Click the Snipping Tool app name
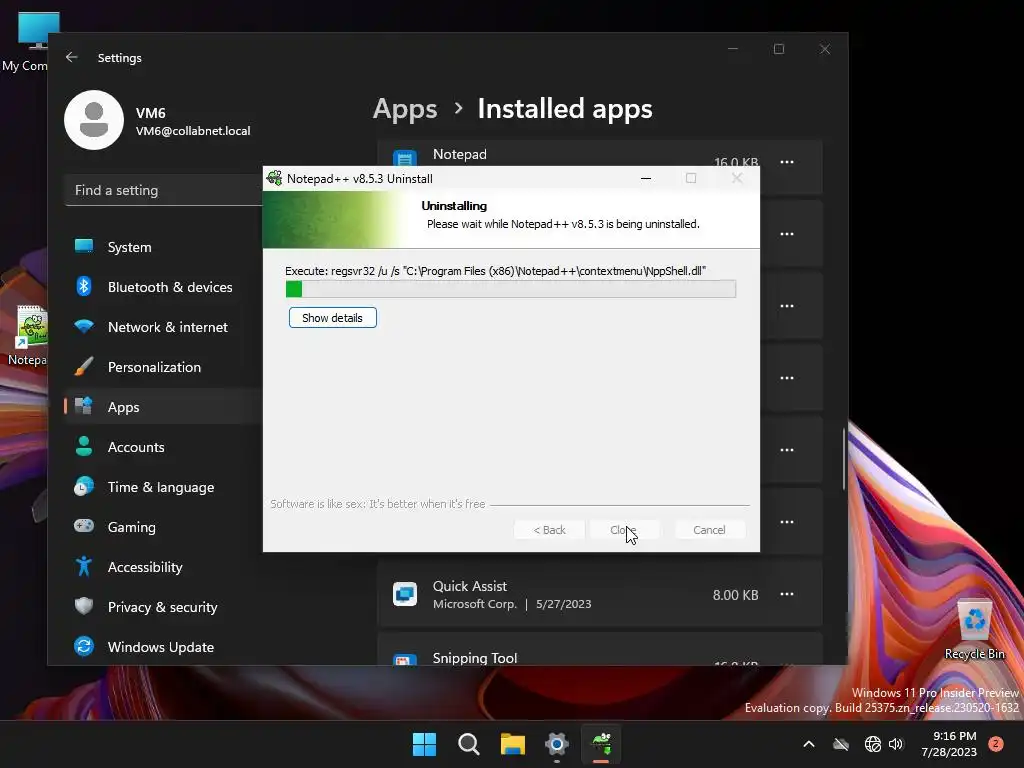Viewport: 1024px width, 768px height. 475,658
